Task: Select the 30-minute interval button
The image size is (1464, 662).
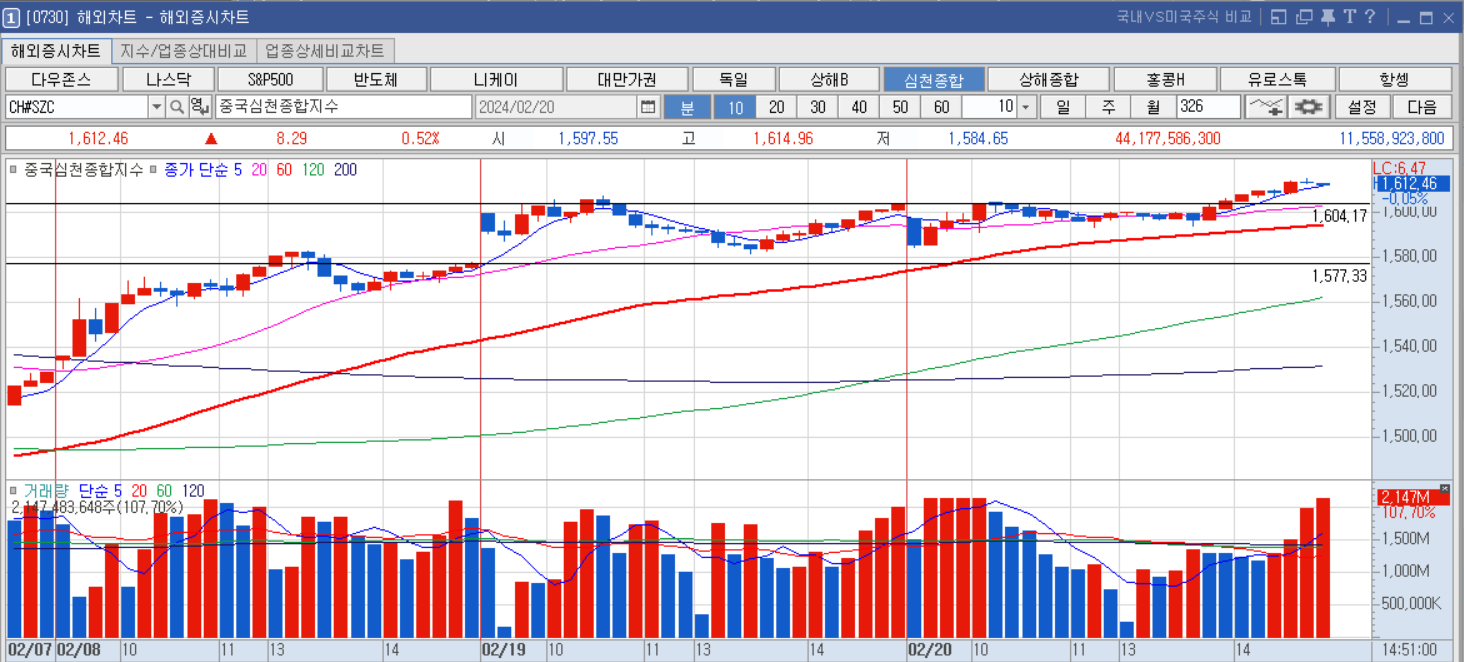Action: point(817,107)
